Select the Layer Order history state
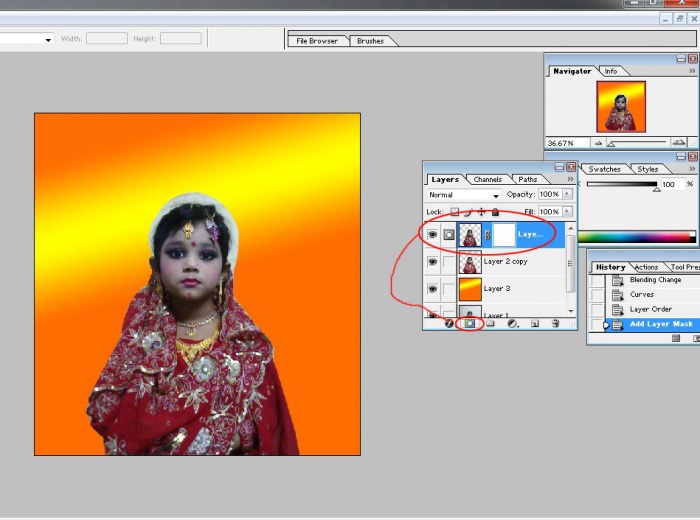 click(651, 309)
